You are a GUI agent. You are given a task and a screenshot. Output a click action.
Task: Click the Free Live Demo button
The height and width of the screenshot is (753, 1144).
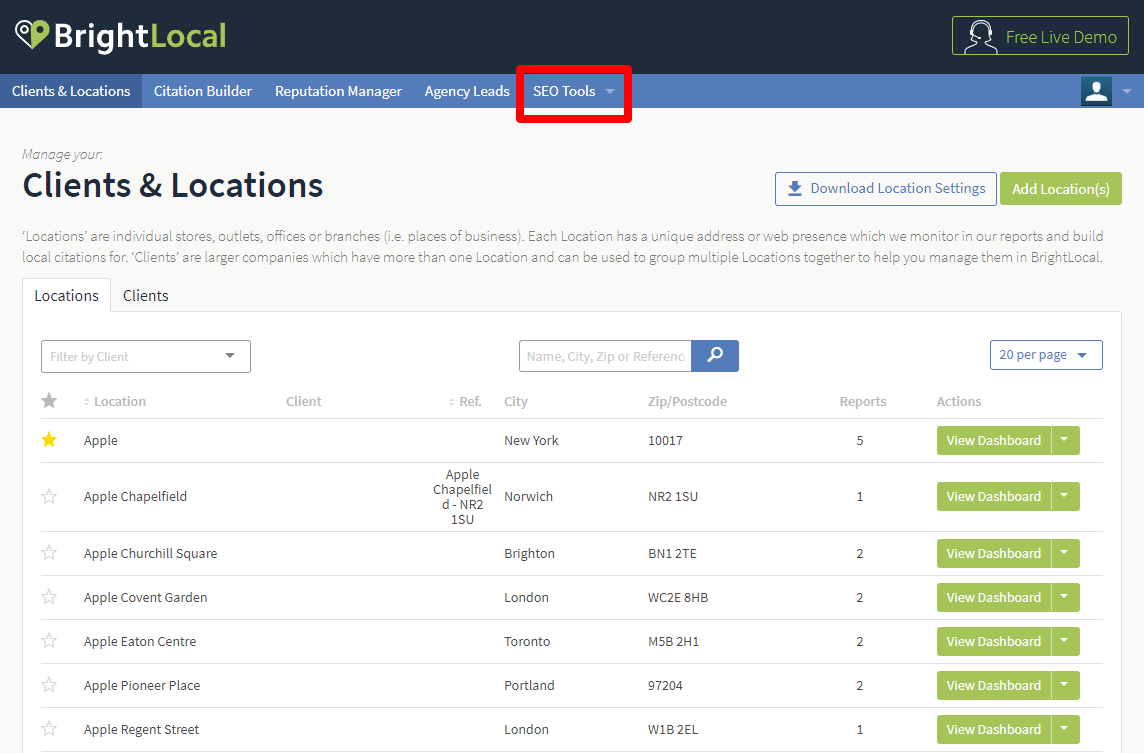(x=1040, y=36)
